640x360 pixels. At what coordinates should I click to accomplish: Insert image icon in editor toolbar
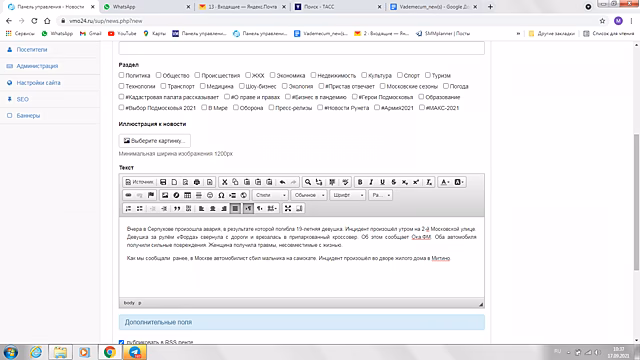click(x=165, y=195)
